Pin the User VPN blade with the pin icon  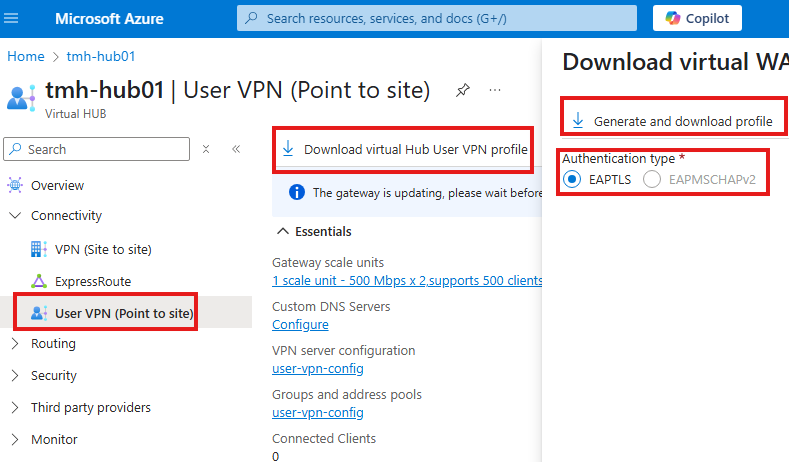(462, 91)
